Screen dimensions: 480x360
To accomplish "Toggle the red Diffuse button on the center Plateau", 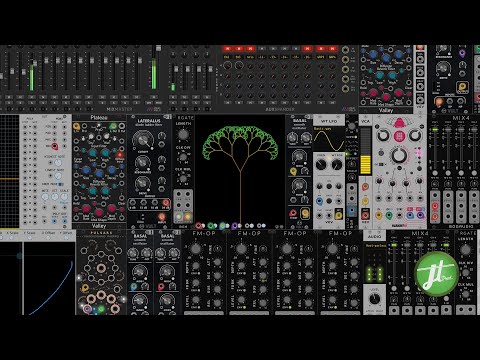I will tap(120, 154).
